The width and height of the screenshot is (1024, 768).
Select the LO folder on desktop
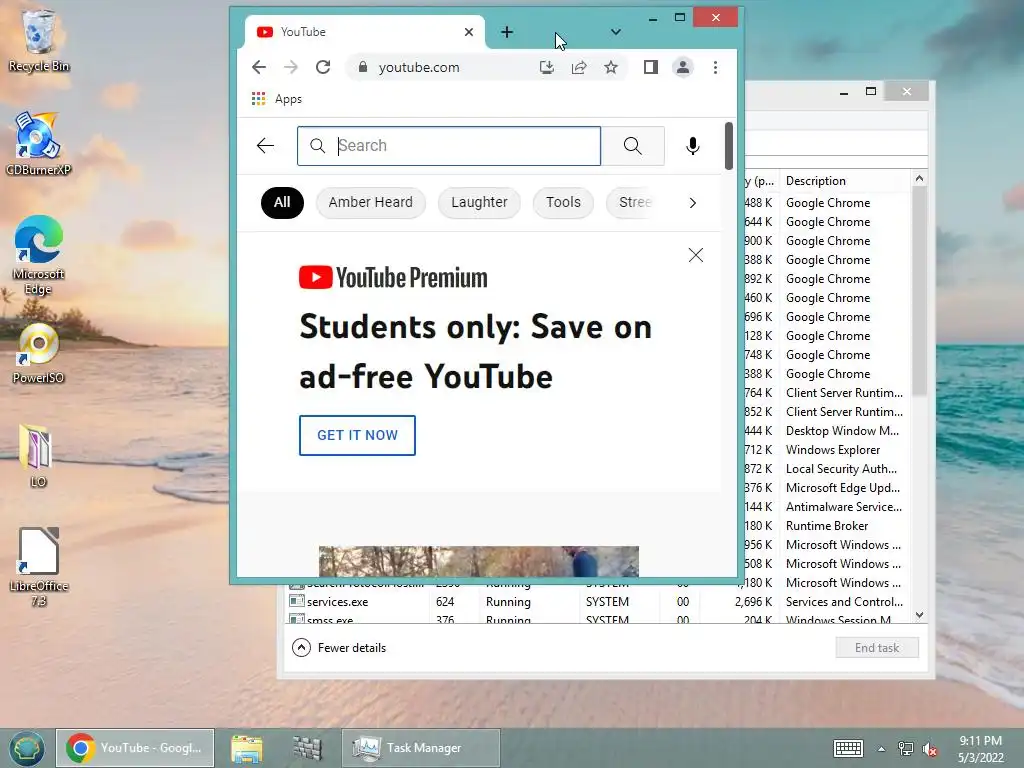tap(37, 456)
